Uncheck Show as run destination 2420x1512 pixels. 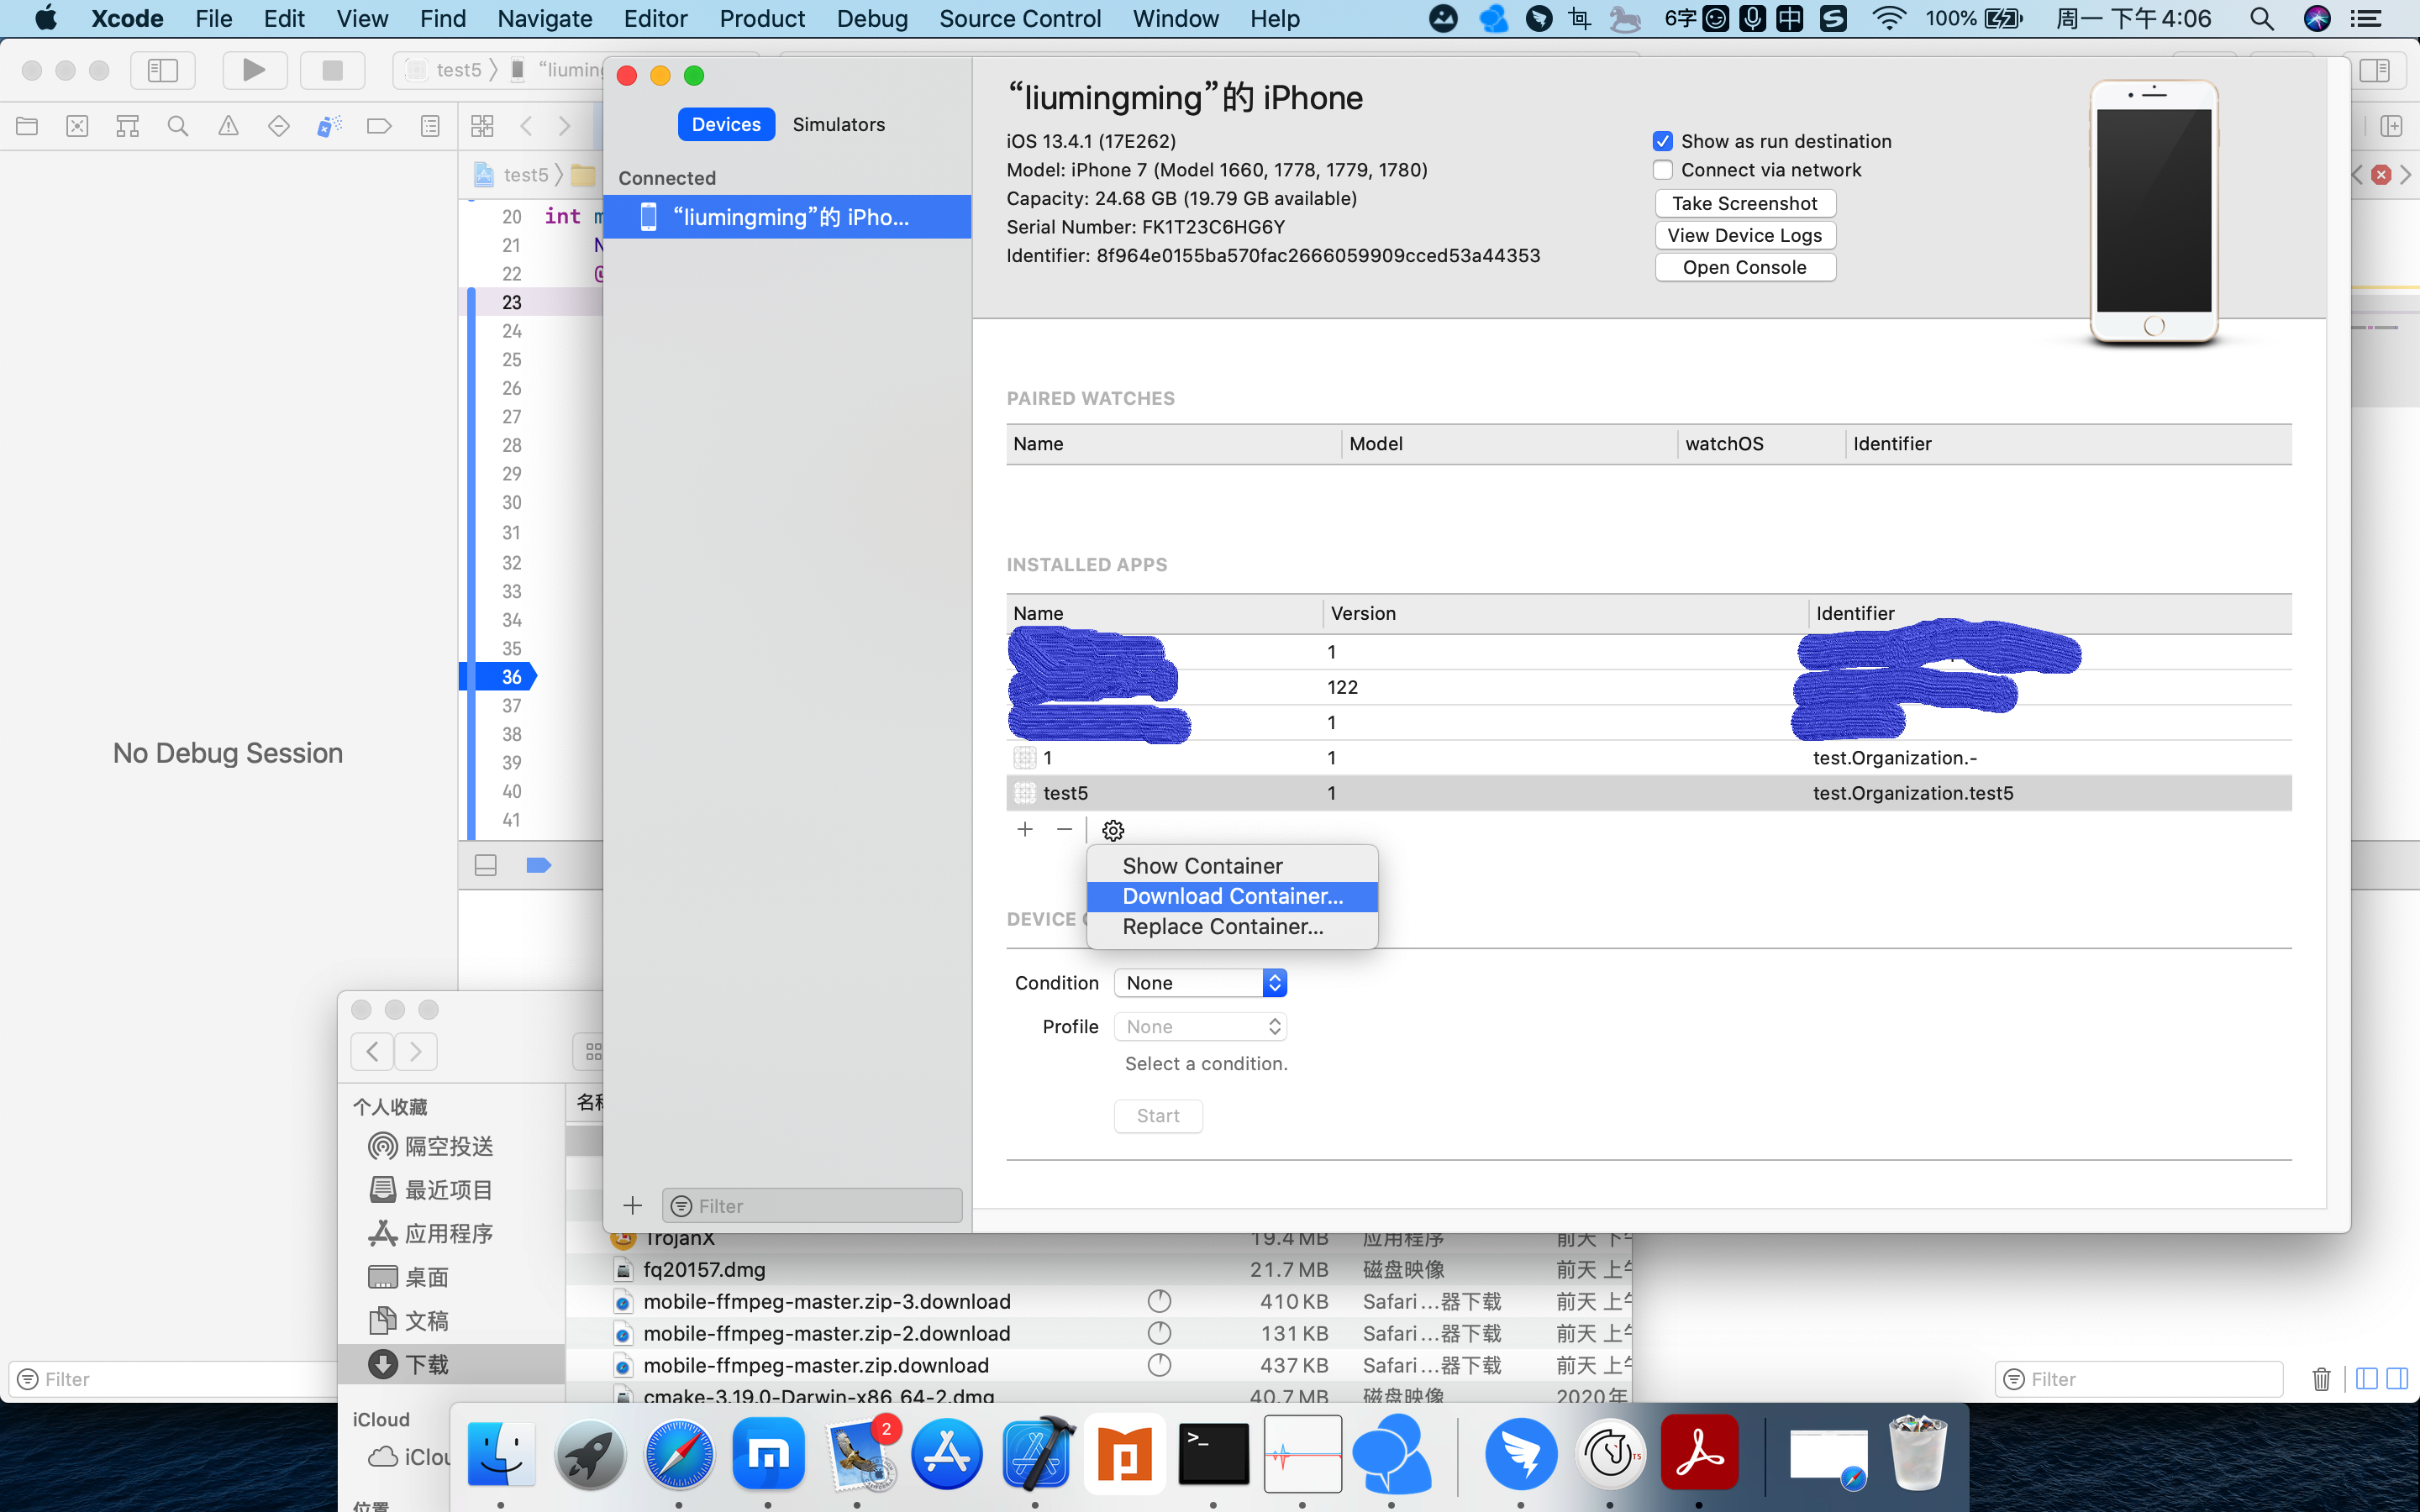tap(1663, 141)
